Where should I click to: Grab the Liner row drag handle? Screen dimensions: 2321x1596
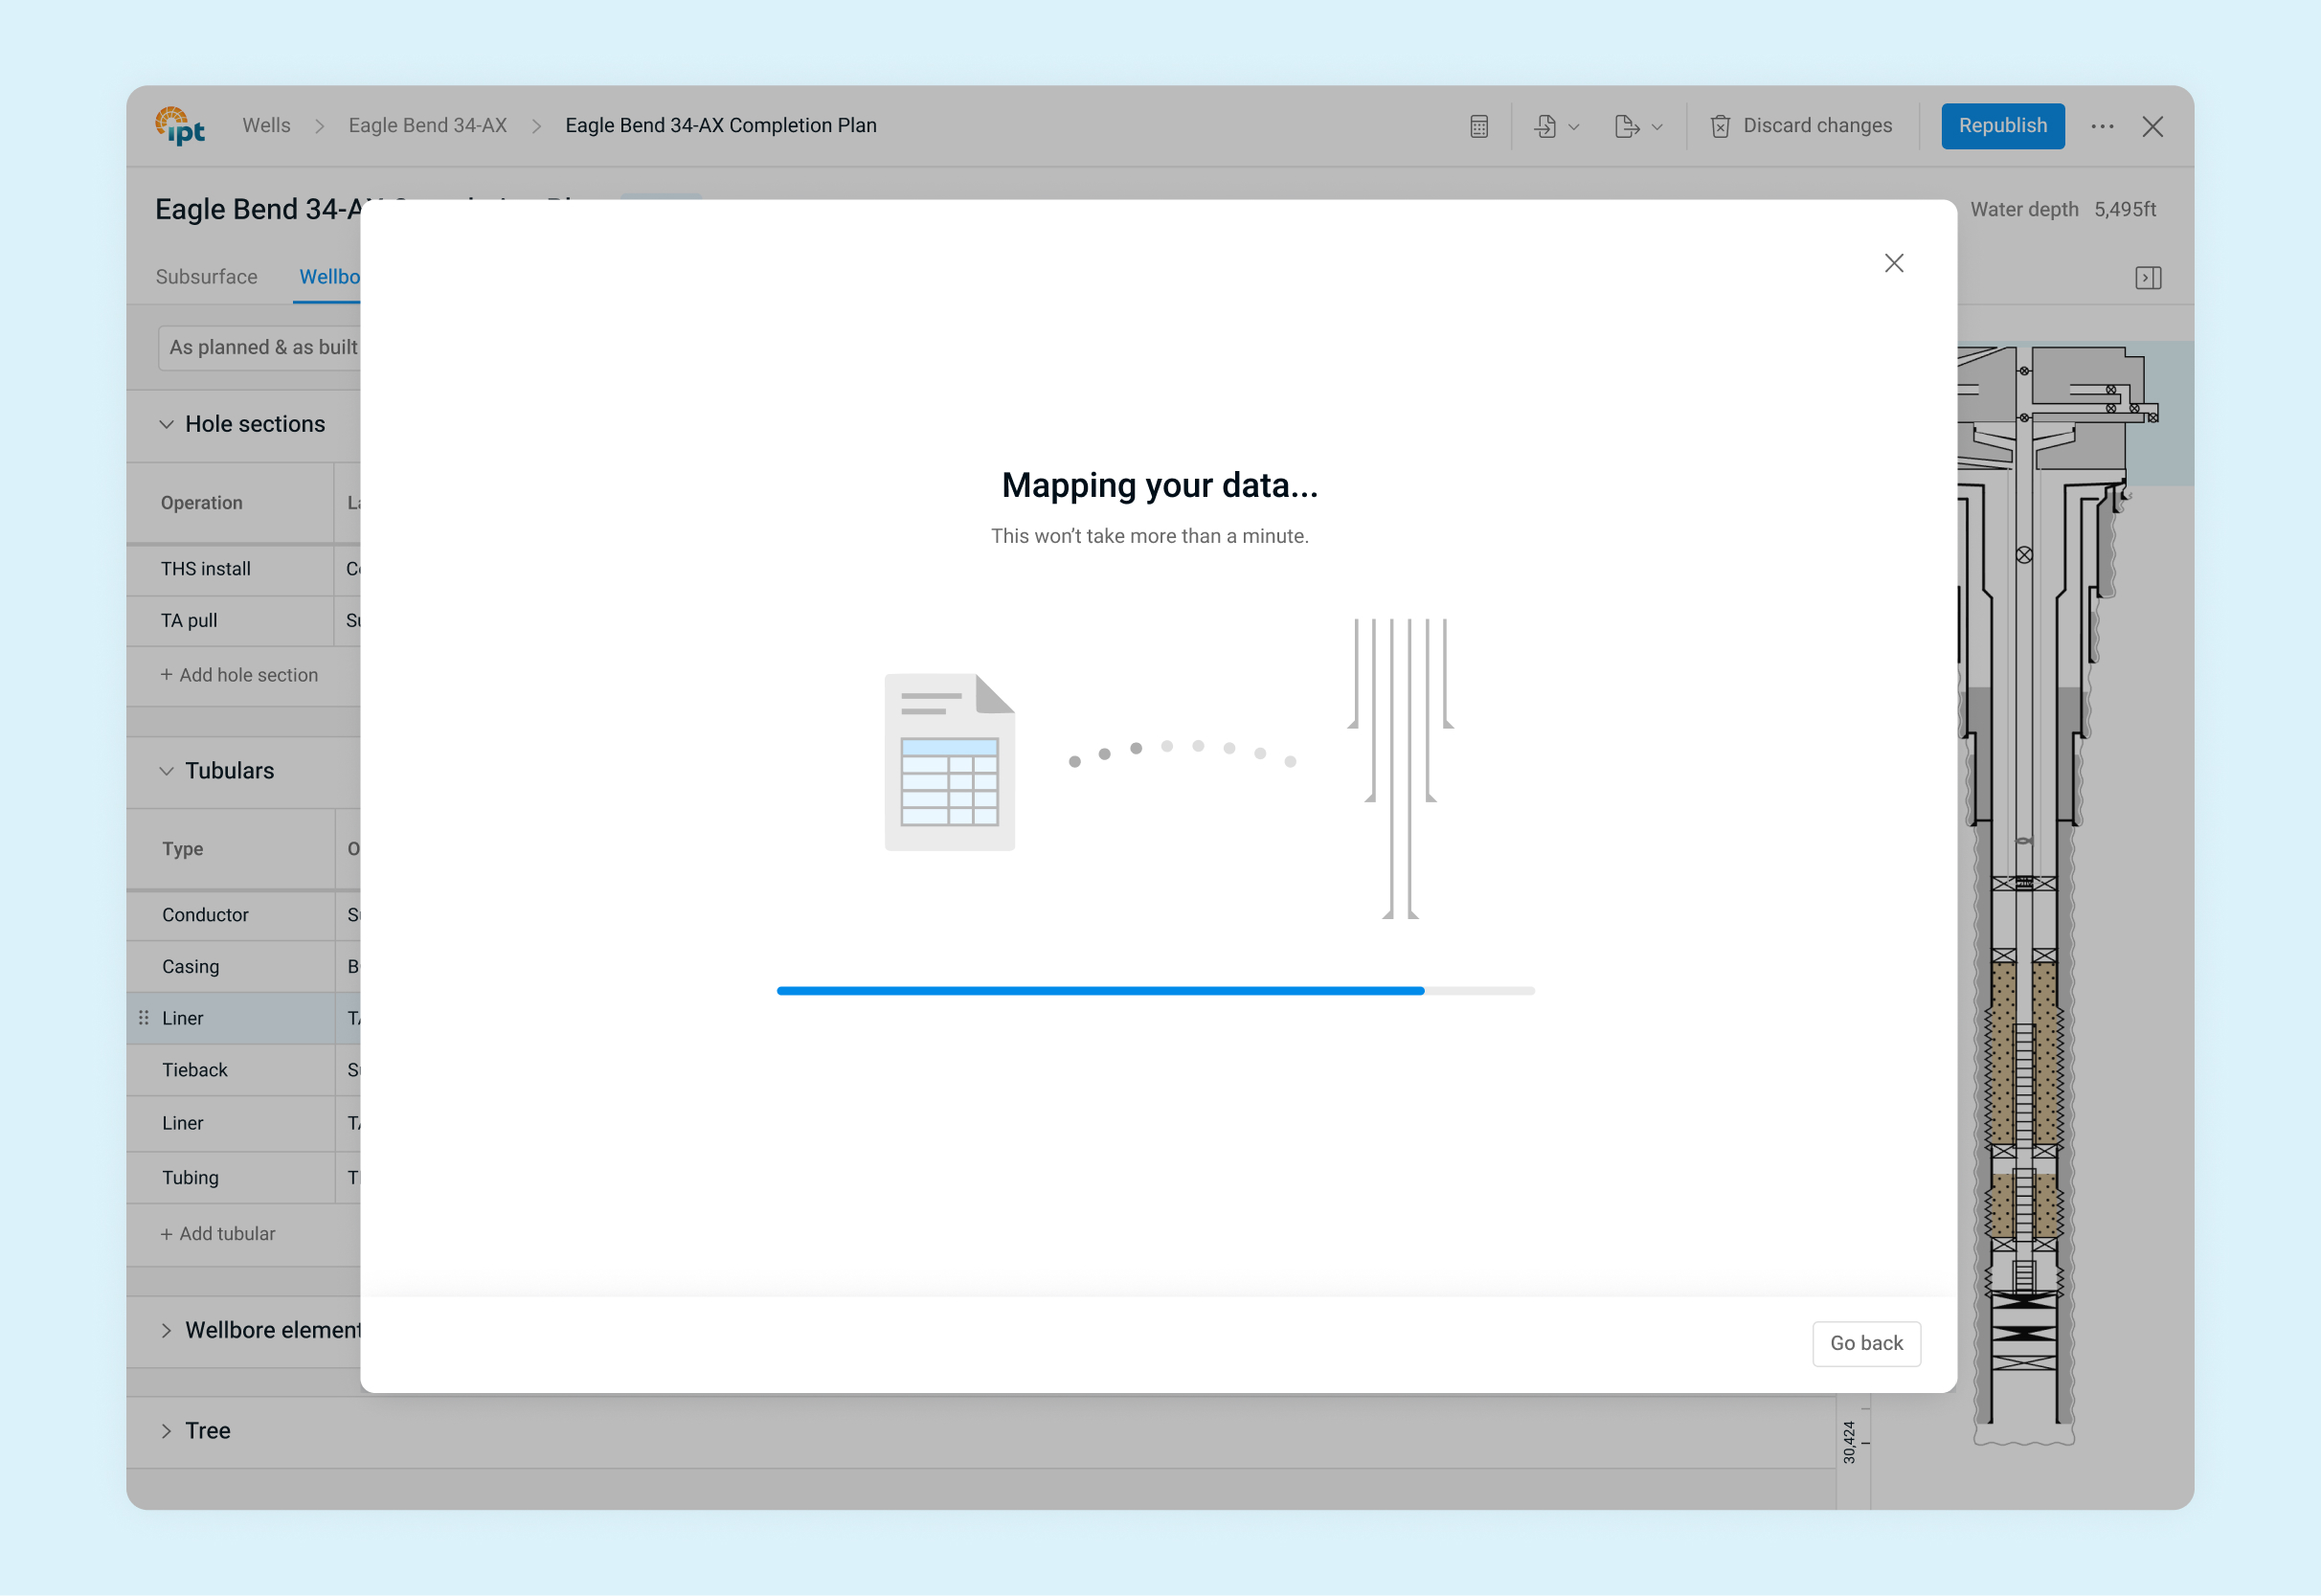coord(144,1018)
